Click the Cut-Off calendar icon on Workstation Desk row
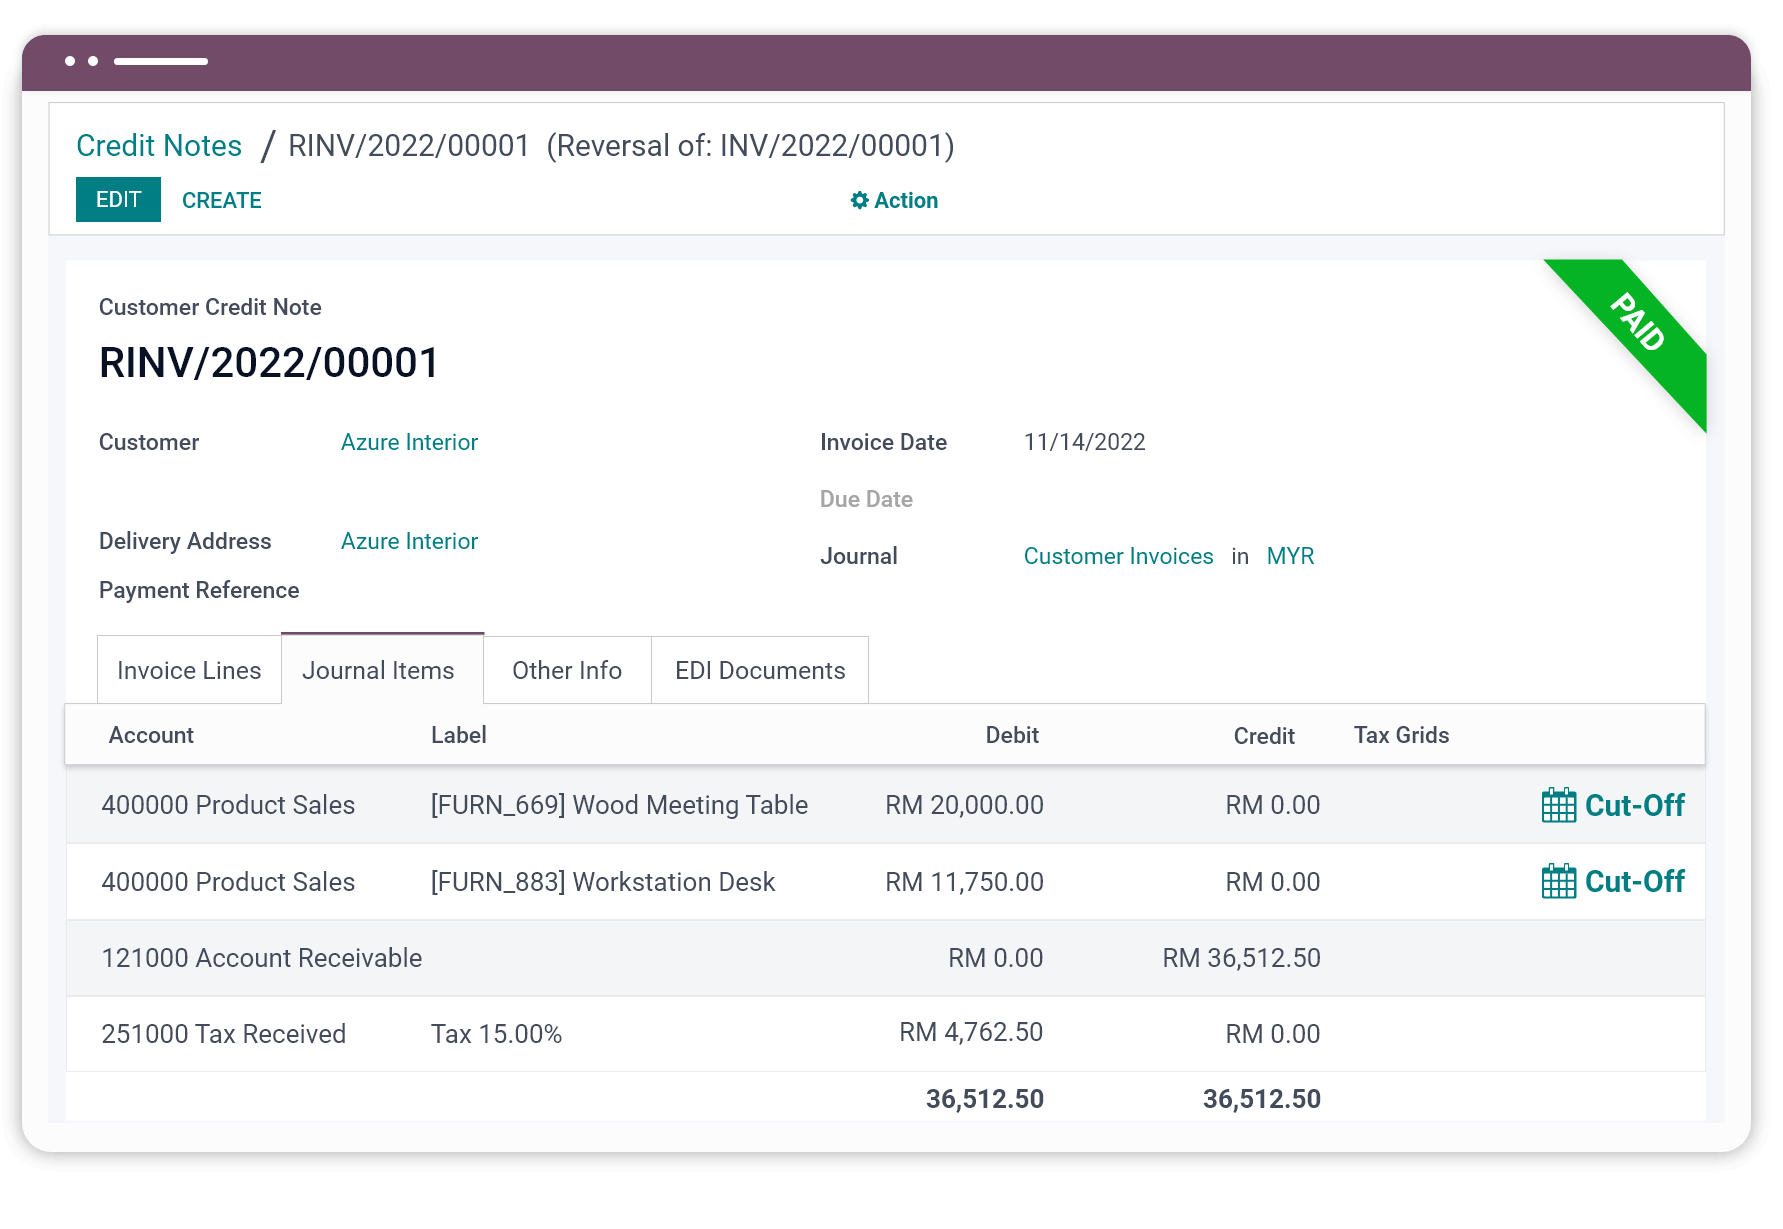 [1558, 882]
